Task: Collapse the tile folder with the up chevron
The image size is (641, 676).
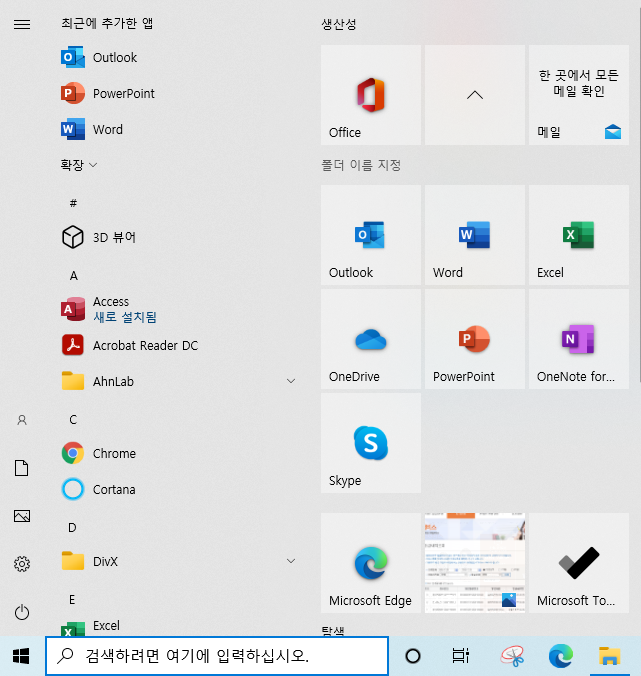Action: click(475, 95)
